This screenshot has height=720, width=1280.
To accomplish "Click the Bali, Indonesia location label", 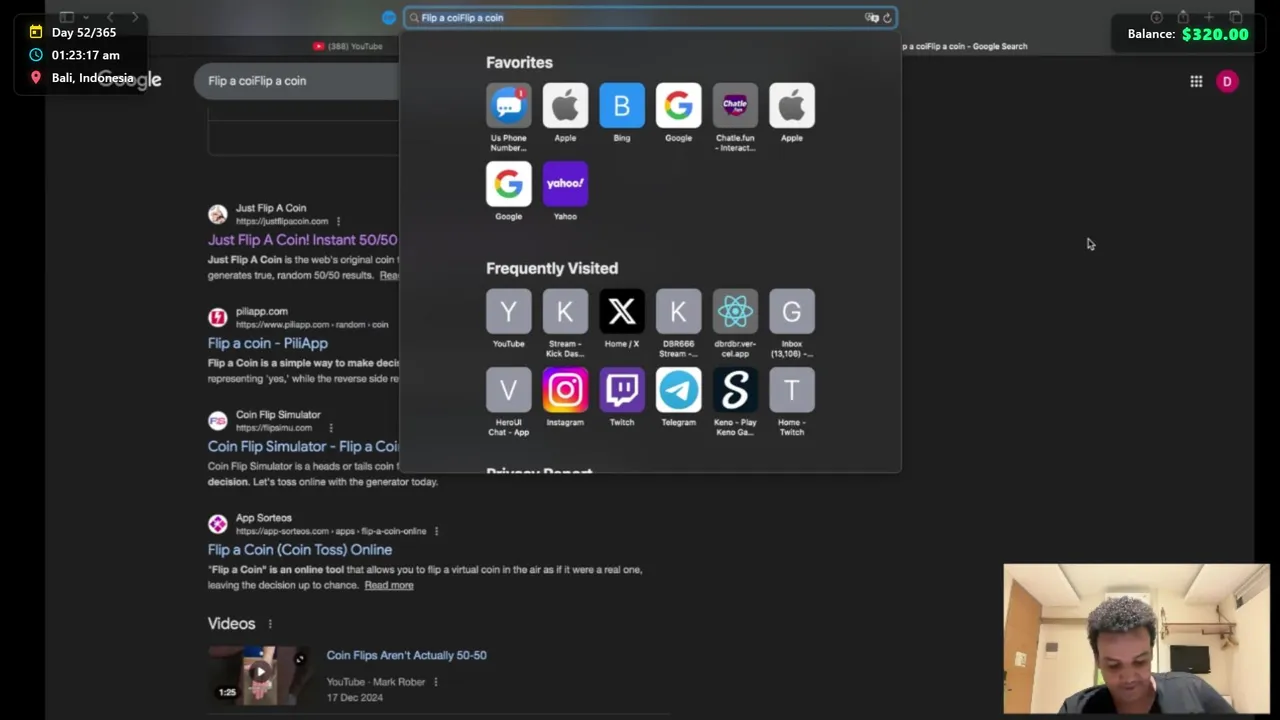I will point(93,78).
